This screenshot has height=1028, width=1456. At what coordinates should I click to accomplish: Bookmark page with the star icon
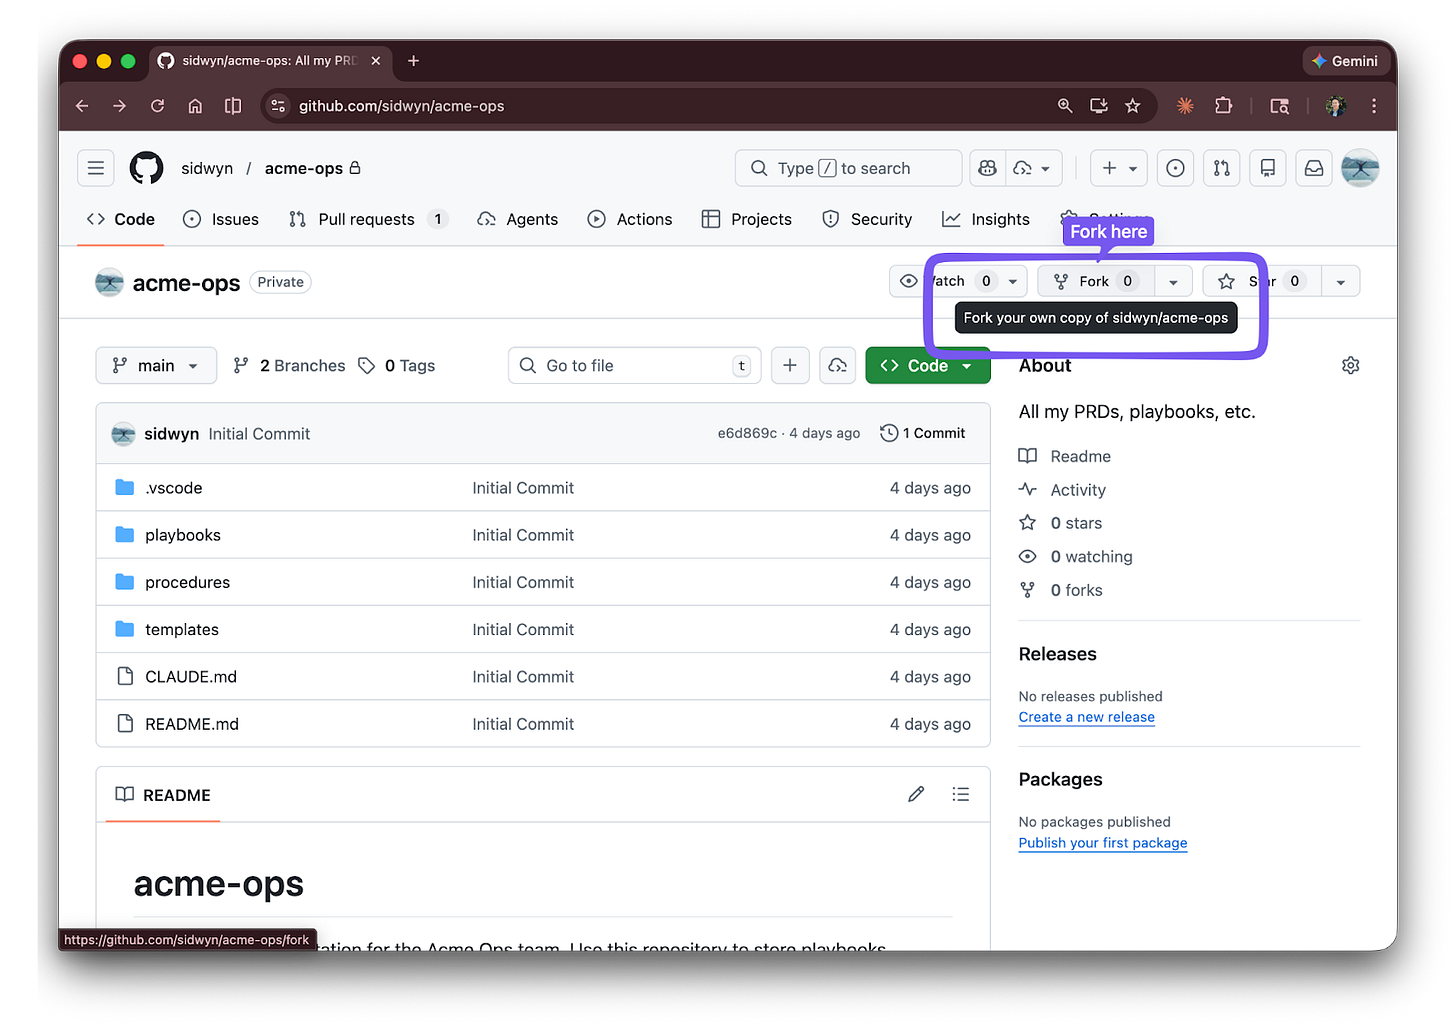pyautogui.click(x=1133, y=106)
